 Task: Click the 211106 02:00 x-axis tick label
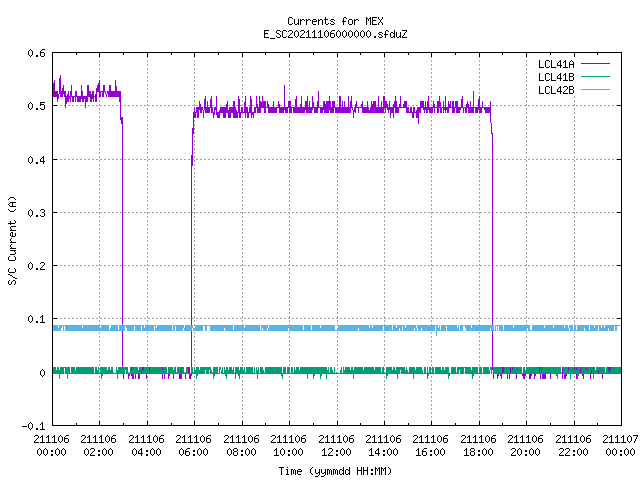[98, 445]
